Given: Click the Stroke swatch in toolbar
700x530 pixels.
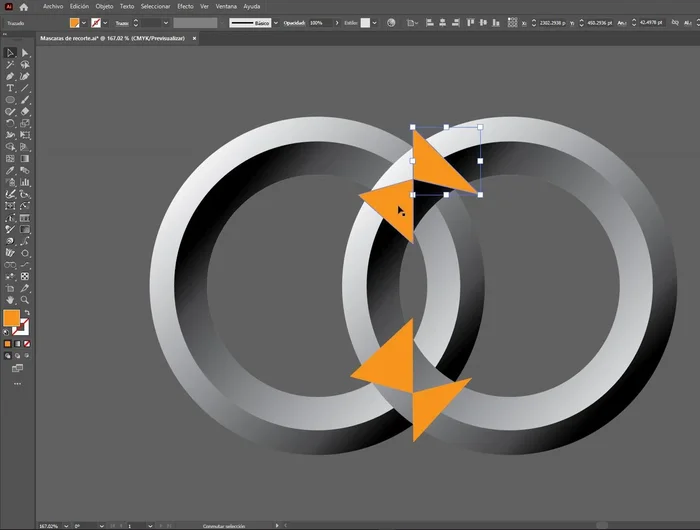Looking at the screenshot, I should [21, 328].
